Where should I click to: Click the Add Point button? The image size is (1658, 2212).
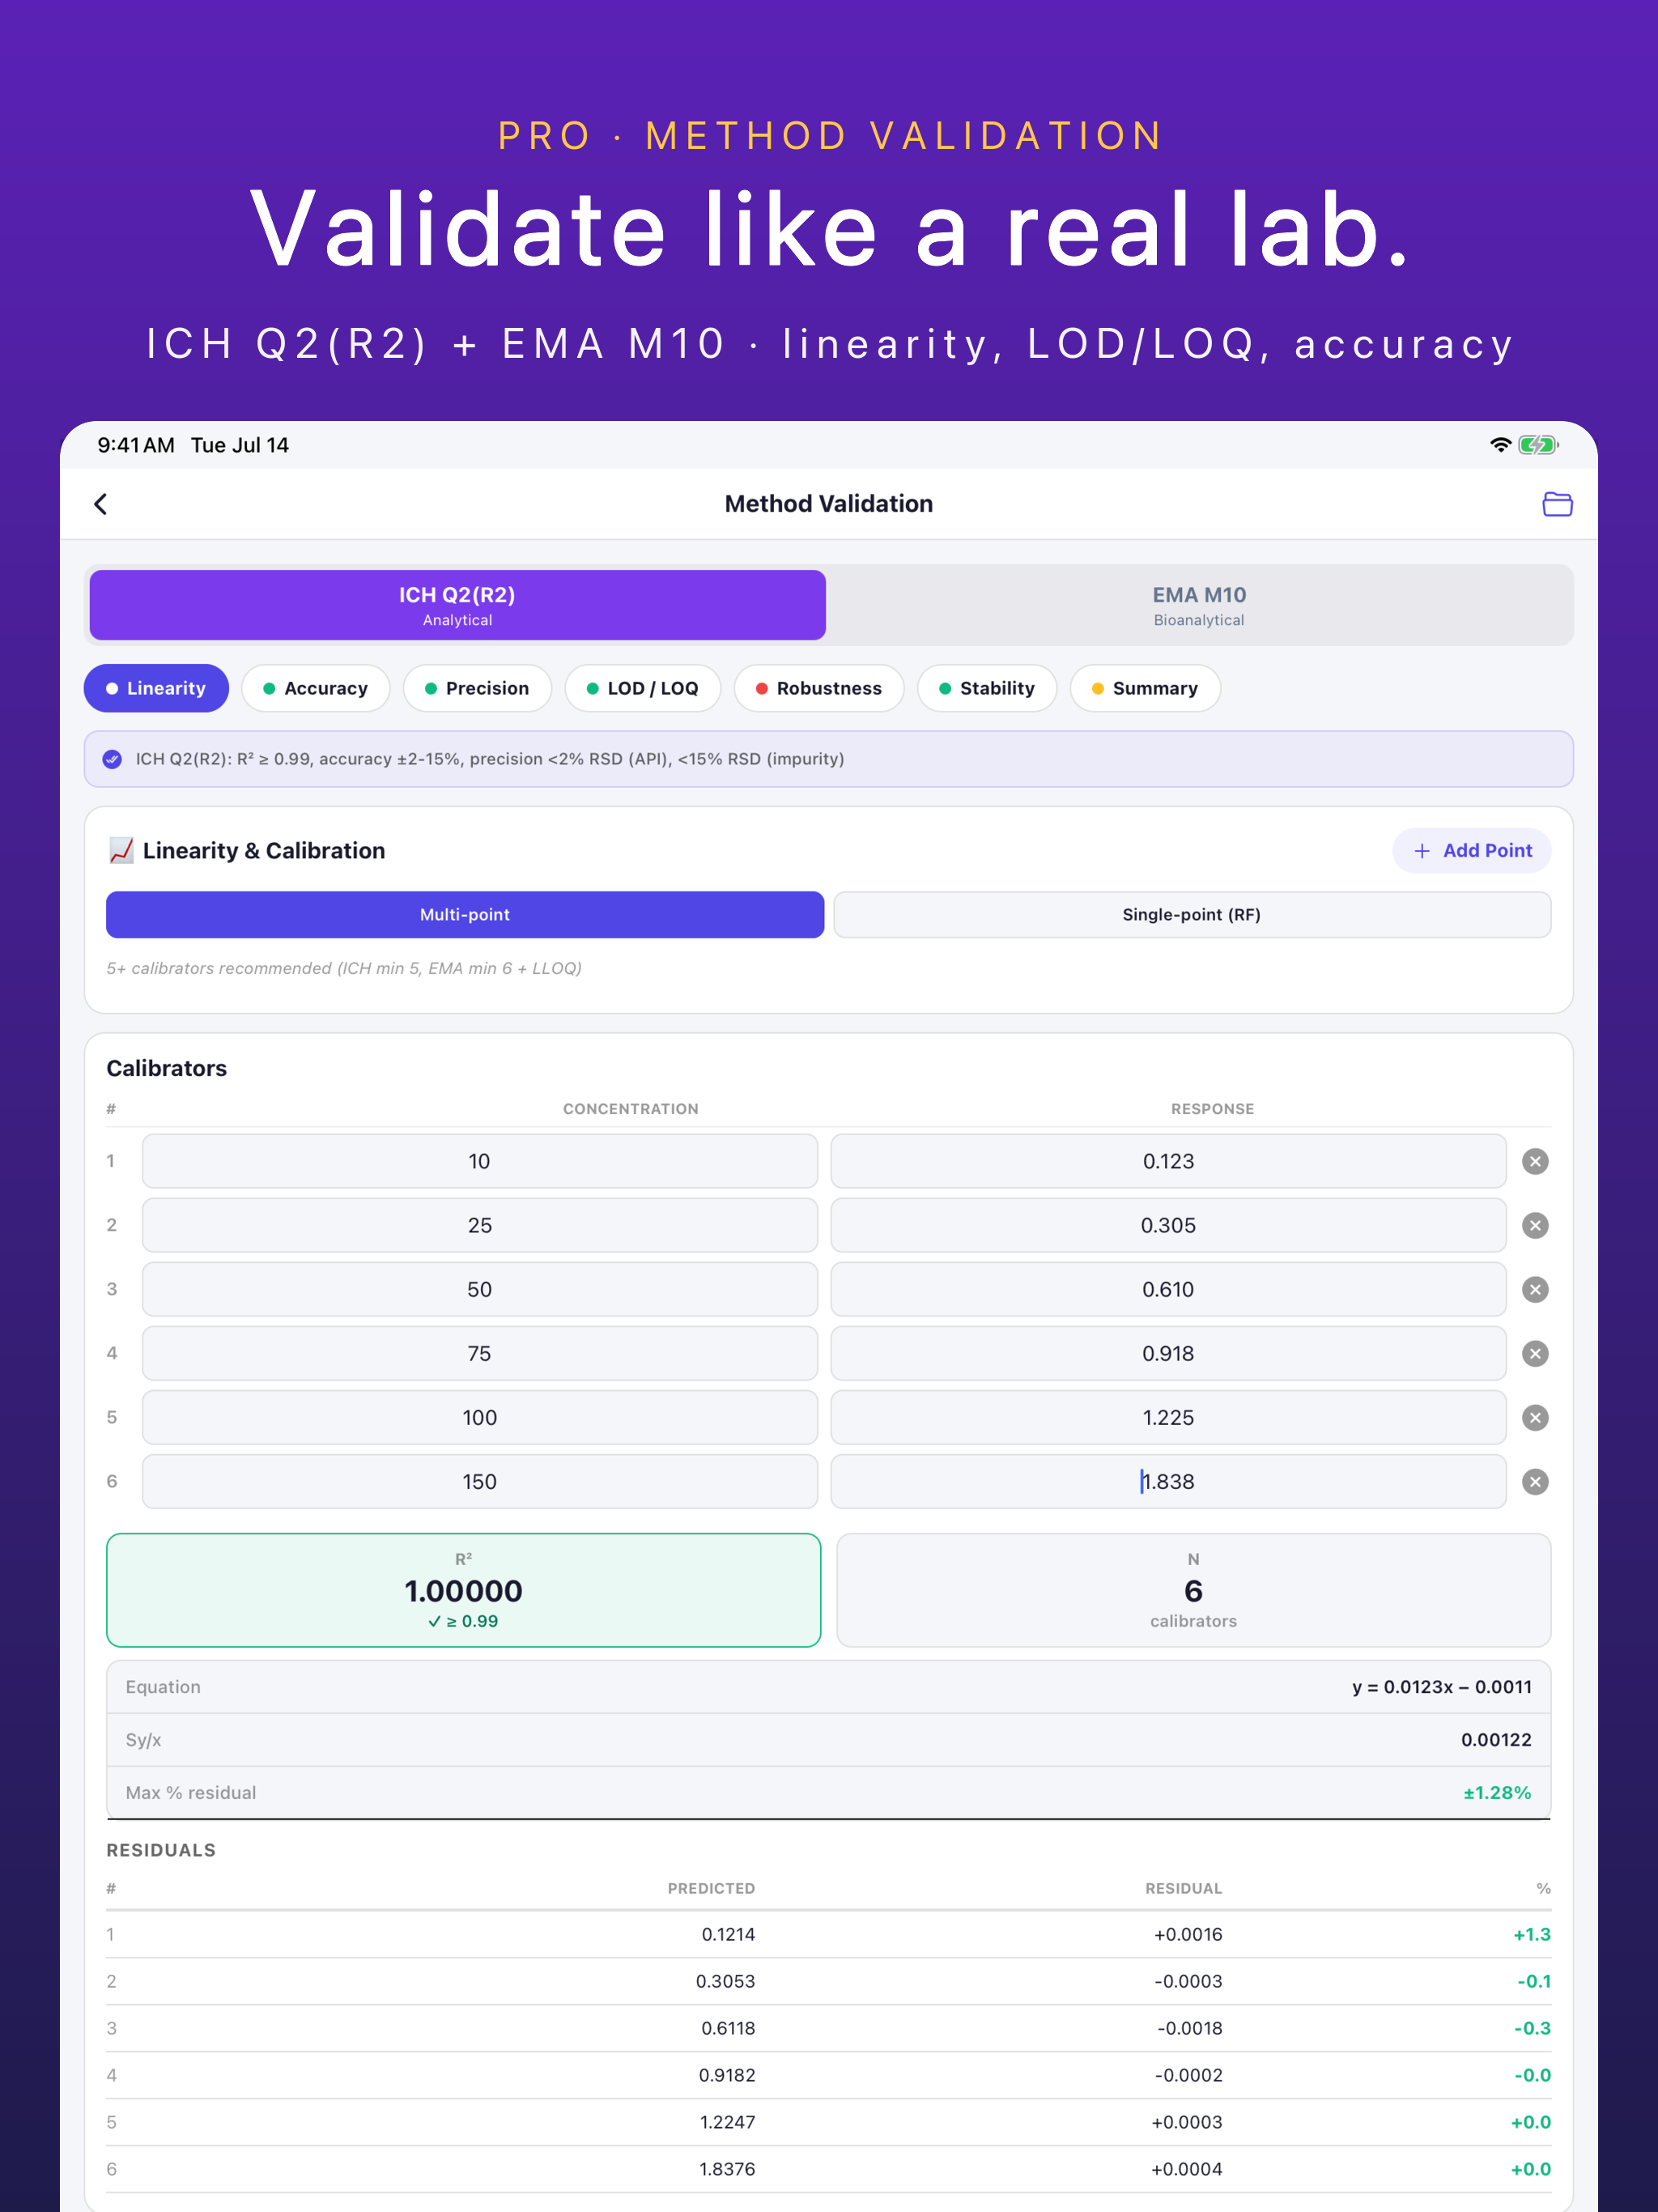tap(1472, 850)
